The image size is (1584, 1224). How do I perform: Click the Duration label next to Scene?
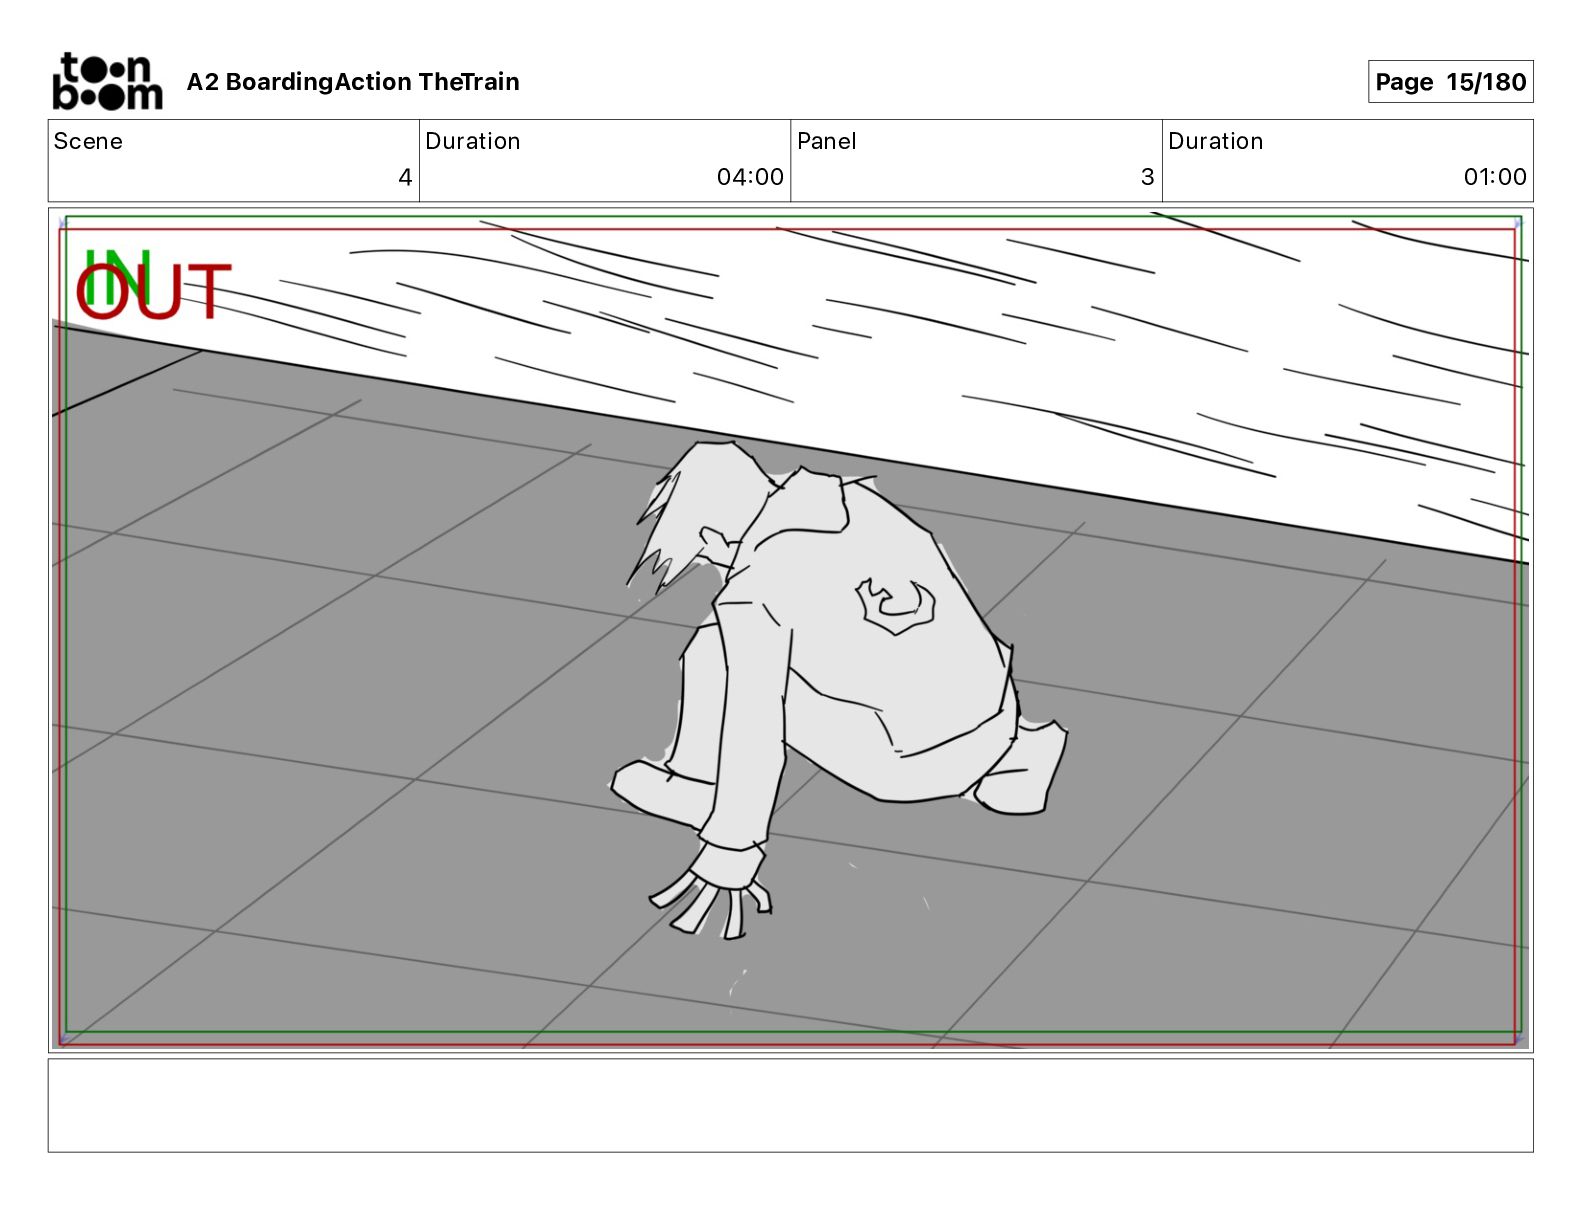pos(473,141)
